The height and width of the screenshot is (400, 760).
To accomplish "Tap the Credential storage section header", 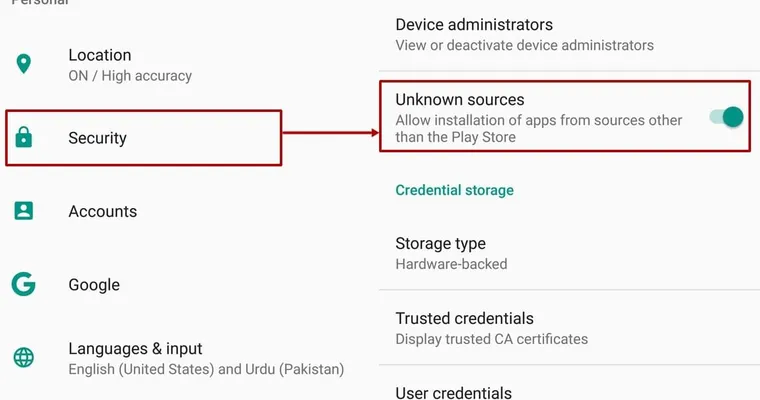I will [454, 190].
